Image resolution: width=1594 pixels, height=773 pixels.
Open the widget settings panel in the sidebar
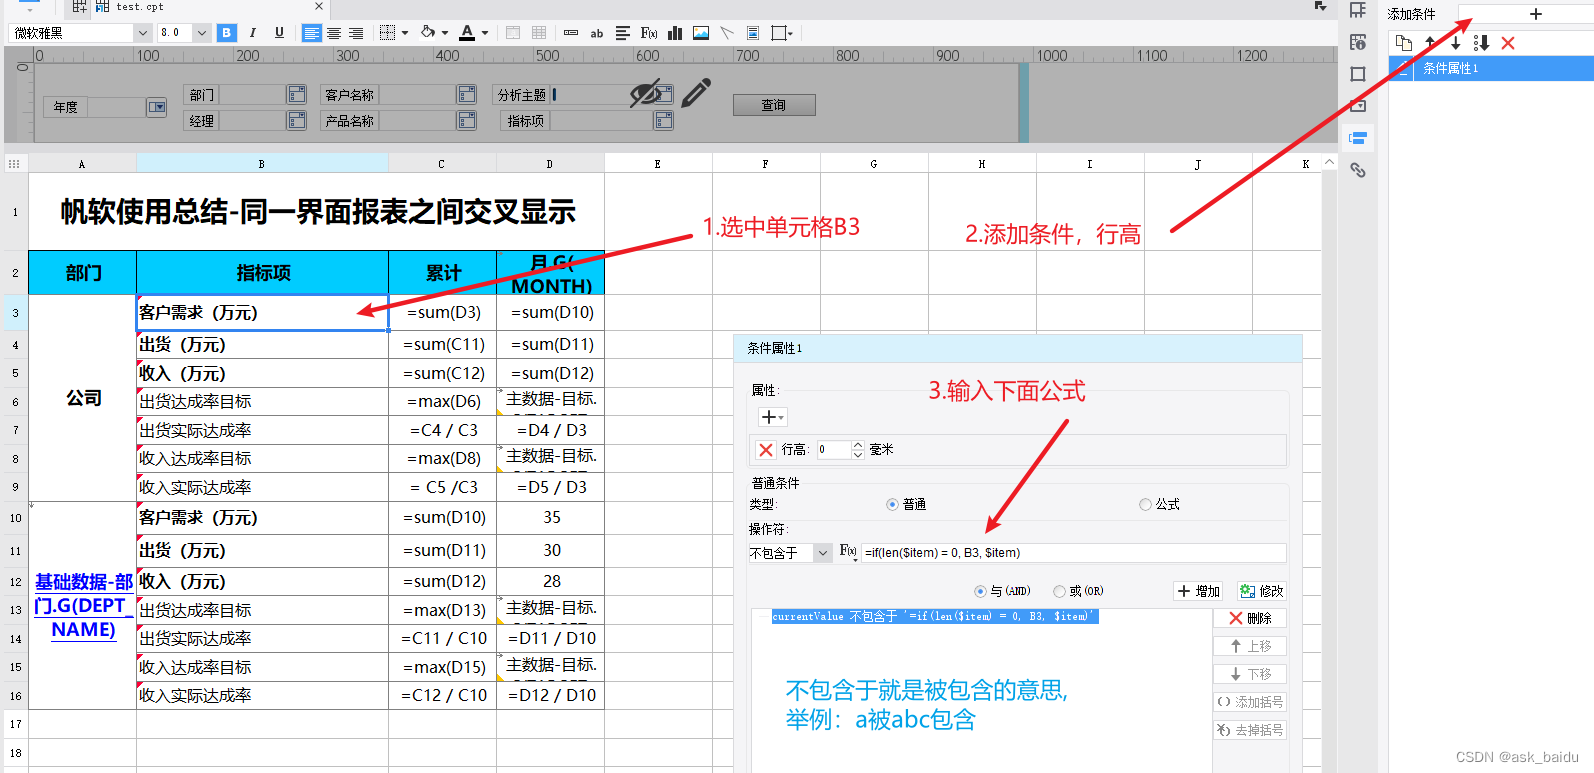click(x=1358, y=105)
